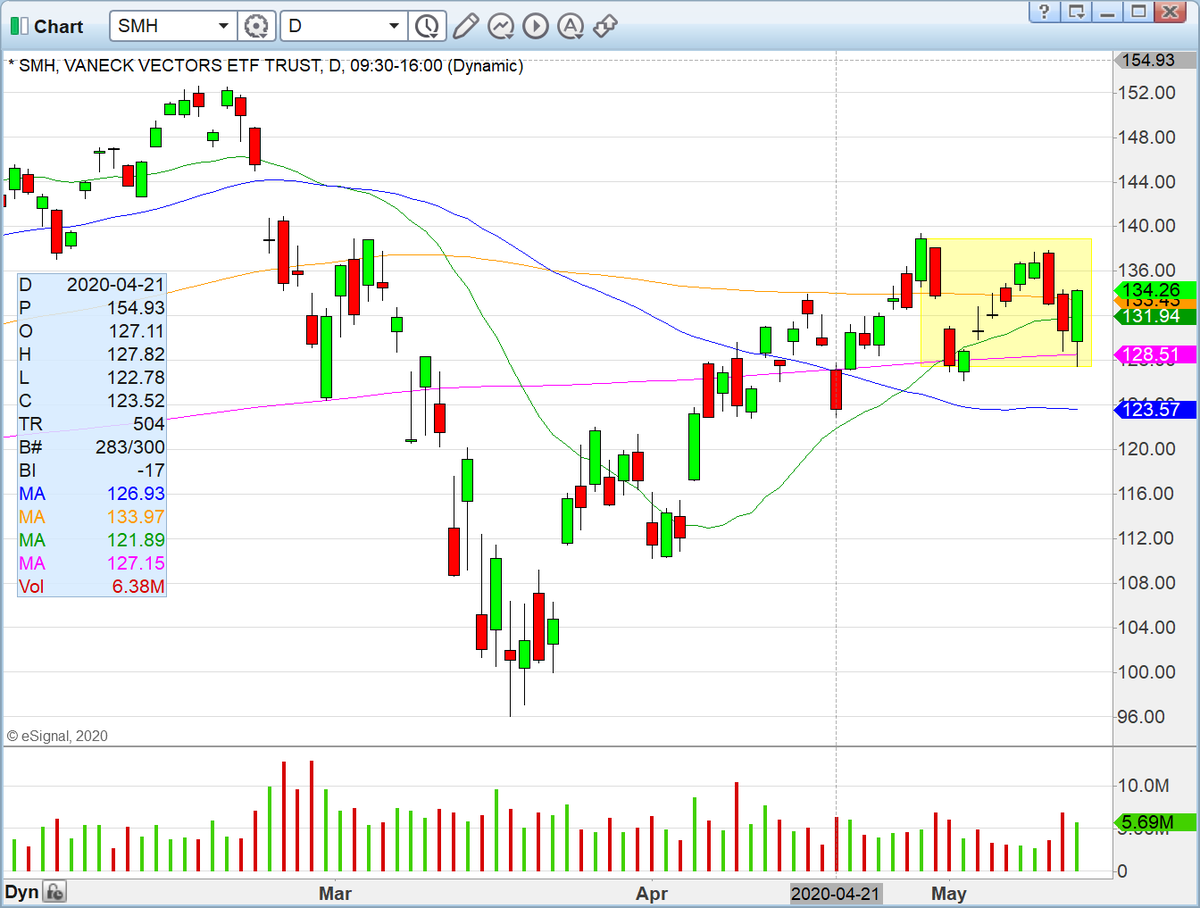
Task: Open the window options menu icon
Action: (x=1076, y=12)
